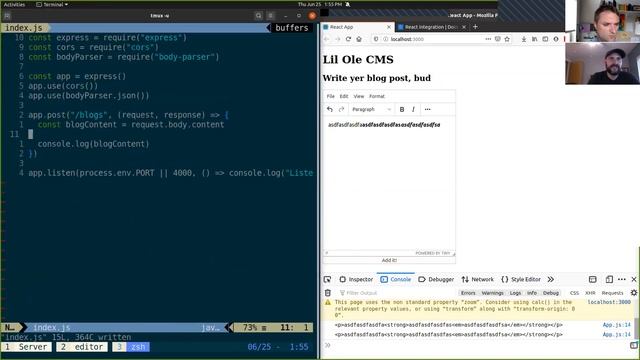Viewport: 640px width, 360px height.
Task: Open console settings gear
Action: 634,293
